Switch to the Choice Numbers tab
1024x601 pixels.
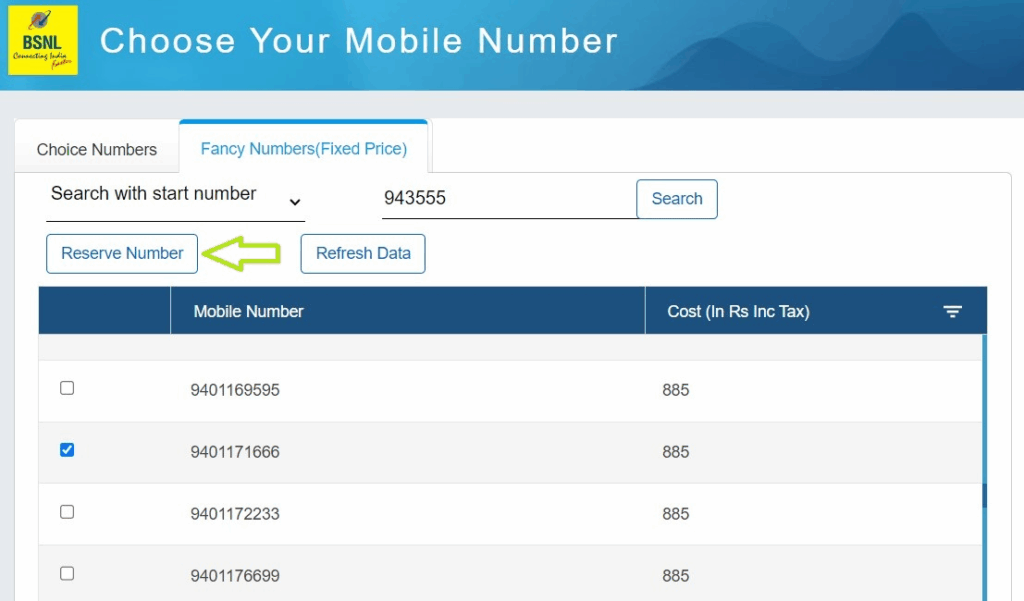point(97,150)
